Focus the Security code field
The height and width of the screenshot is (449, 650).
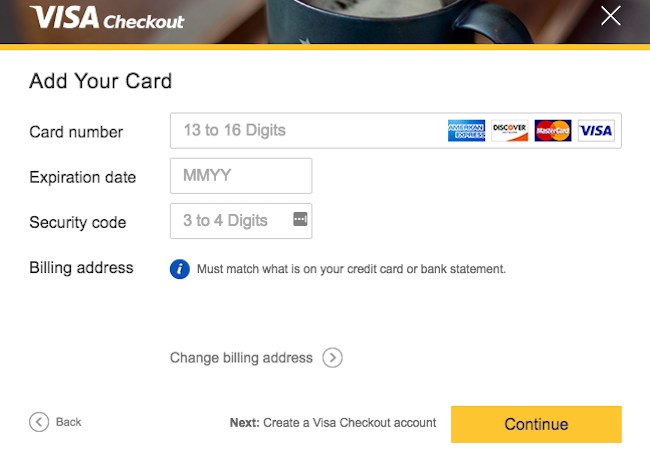click(x=241, y=221)
